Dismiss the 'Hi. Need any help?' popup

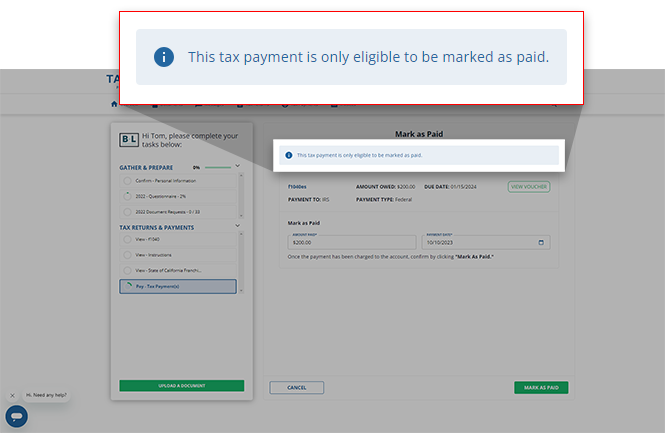click(x=12, y=395)
